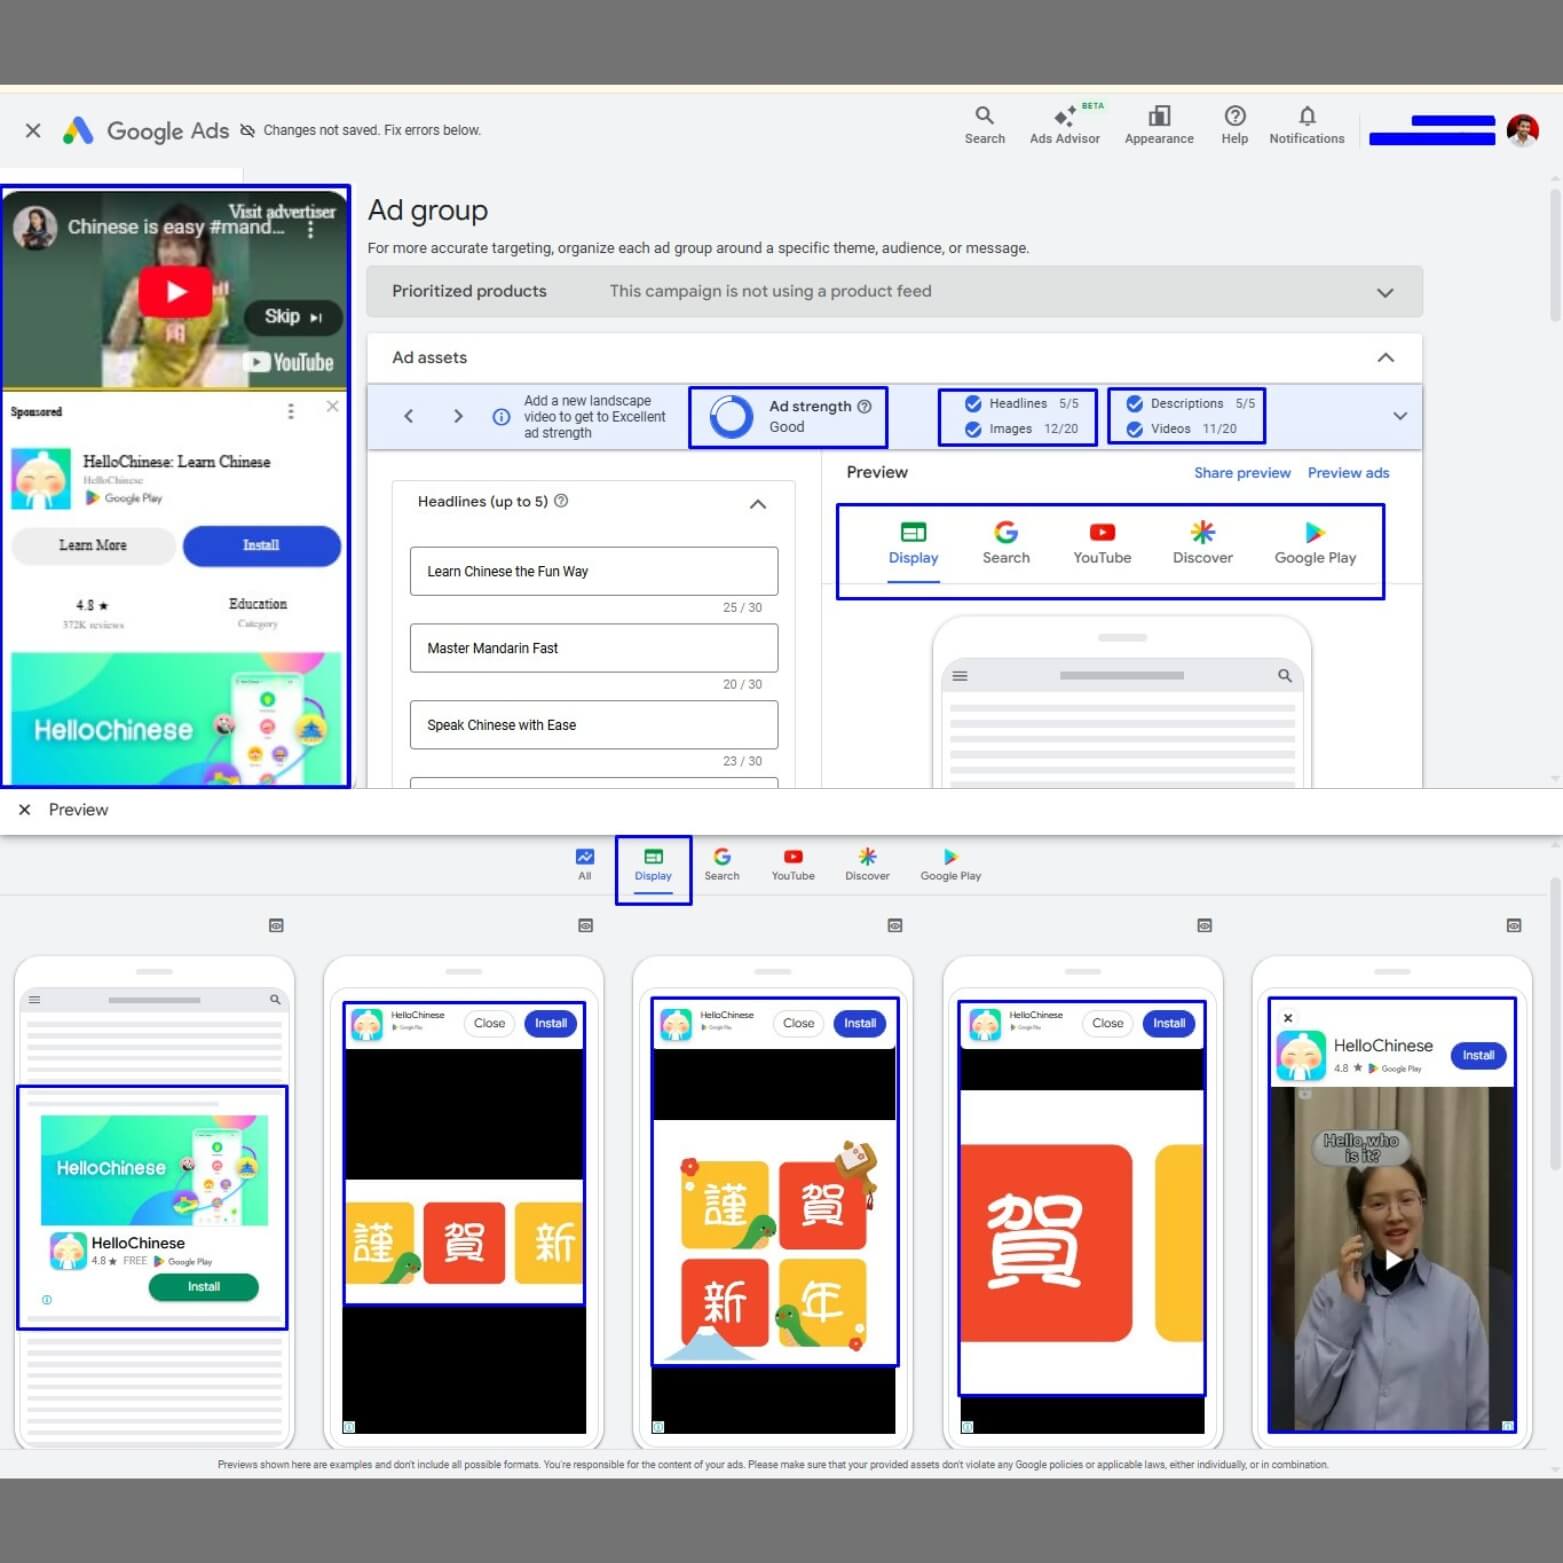The height and width of the screenshot is (1563, 1563).
Task: Open Ads Advisor beta icon
Action: [1064, 117]
